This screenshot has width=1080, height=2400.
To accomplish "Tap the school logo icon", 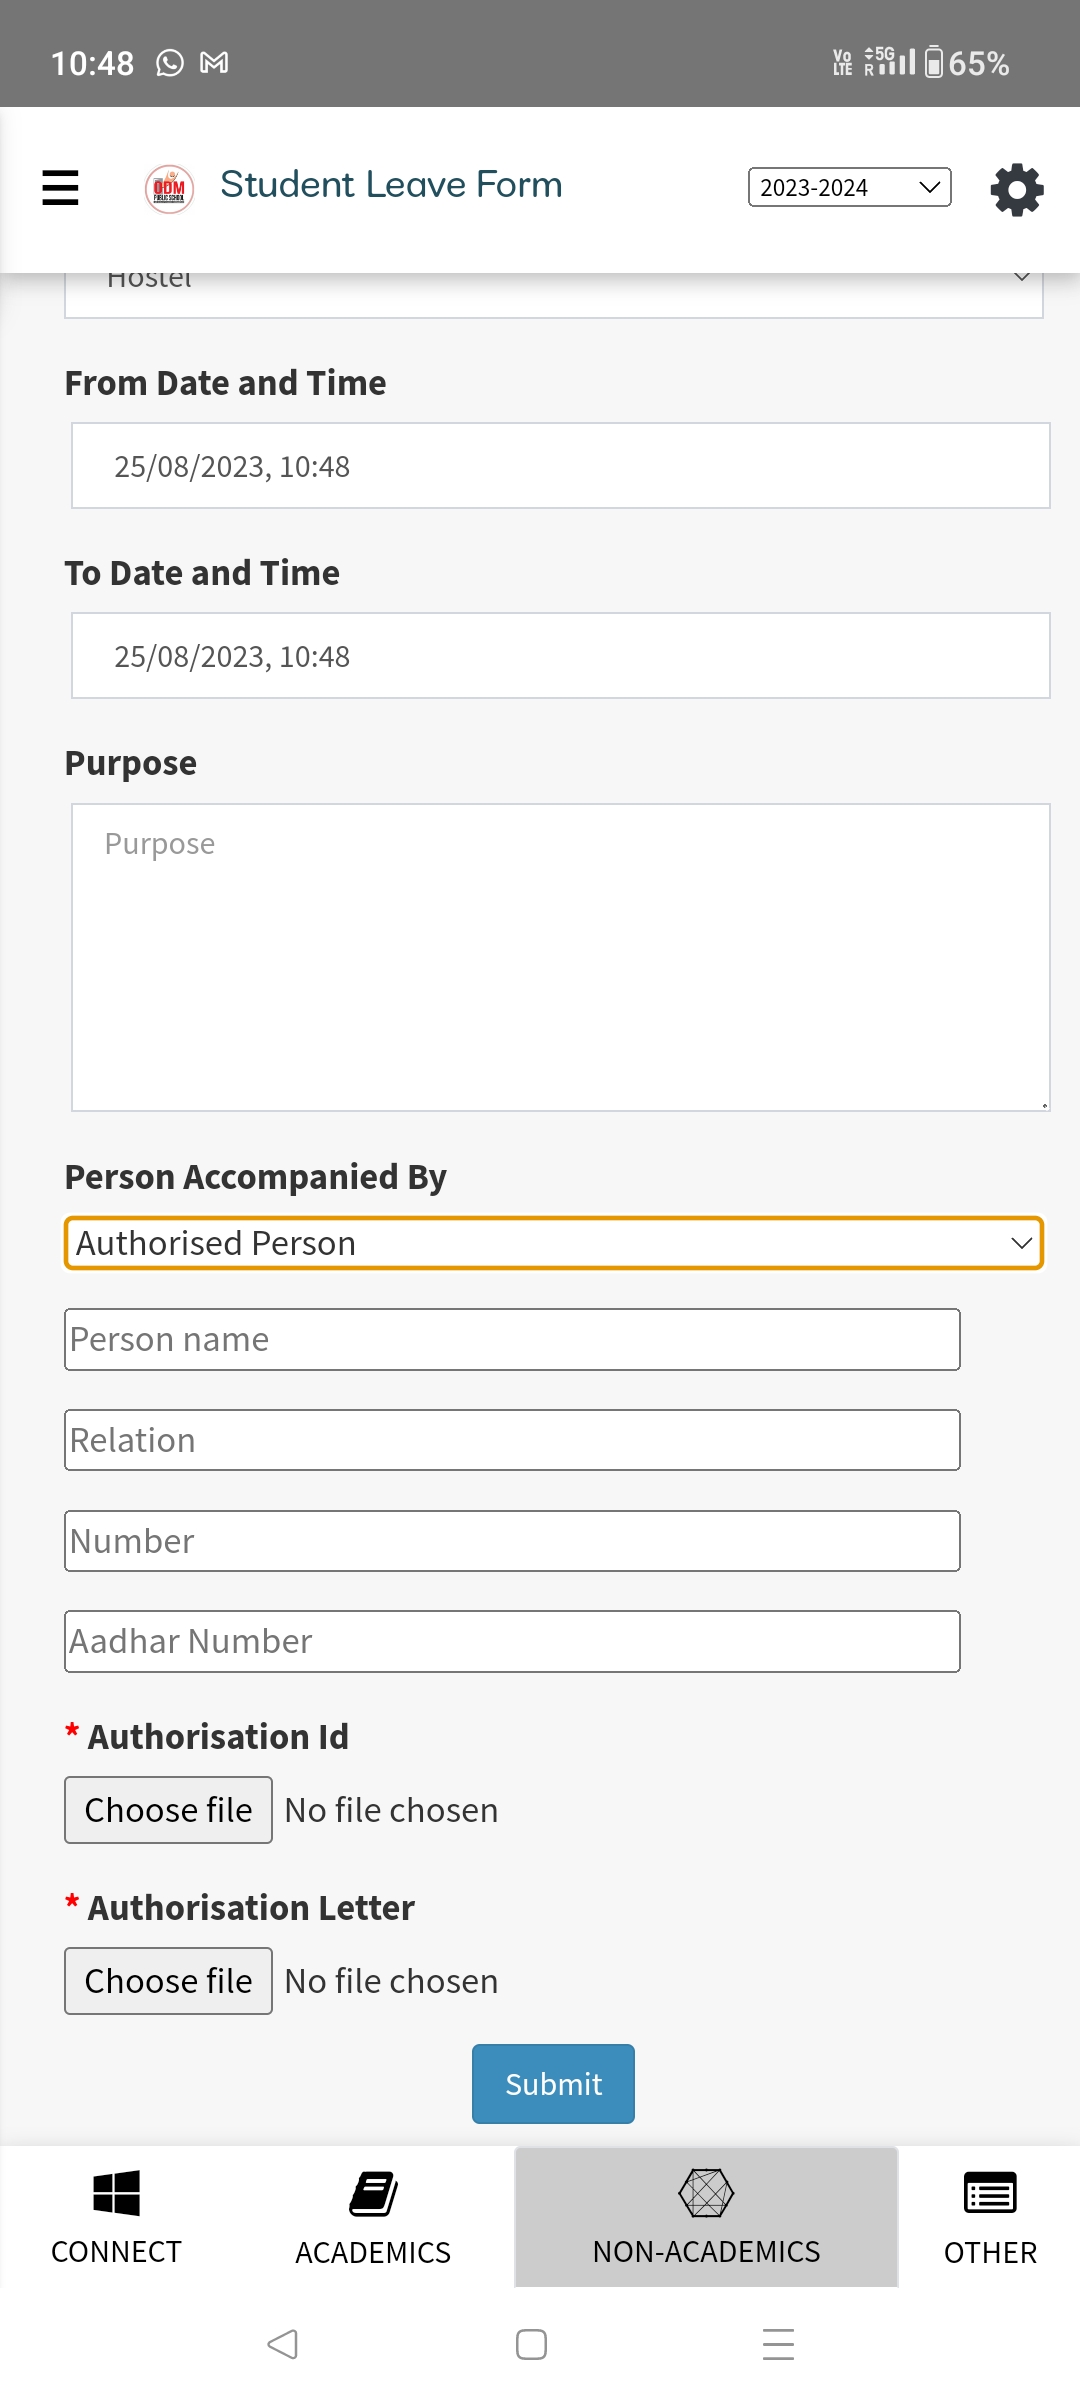I will [169, 188].
